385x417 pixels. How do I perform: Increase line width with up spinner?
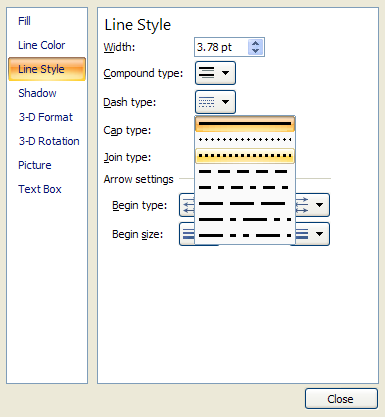(x=256, y=44)
